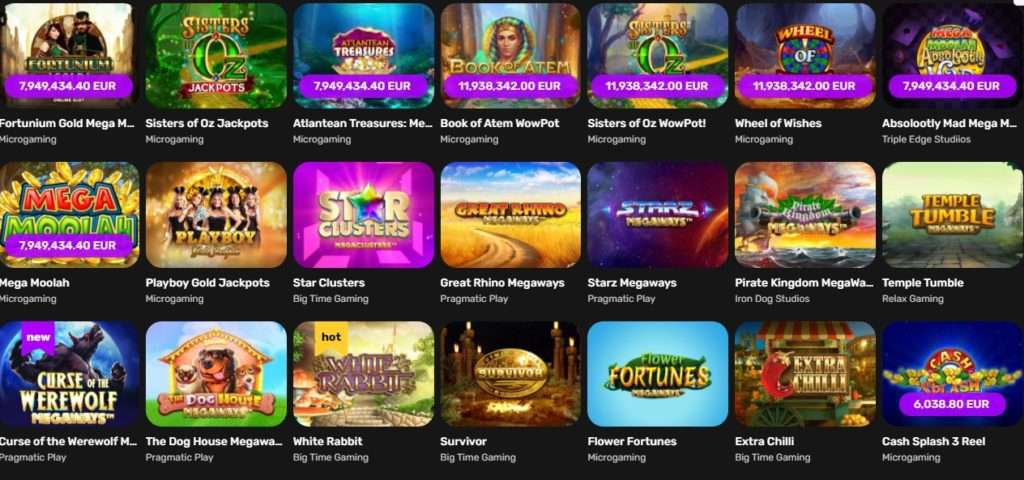
Task: Click the 6,038.80 EUR jackpot badge
Action: point(954,404)
